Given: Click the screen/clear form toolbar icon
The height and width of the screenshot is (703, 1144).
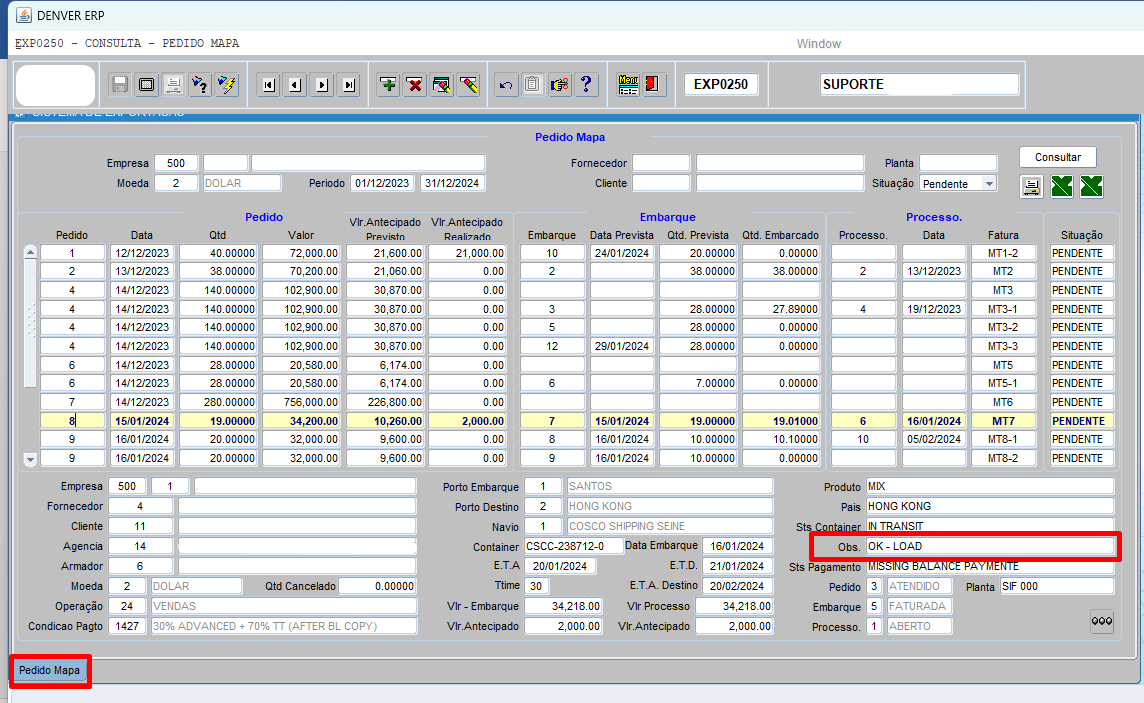Looking at the screenshot, I should click(147, 85).
